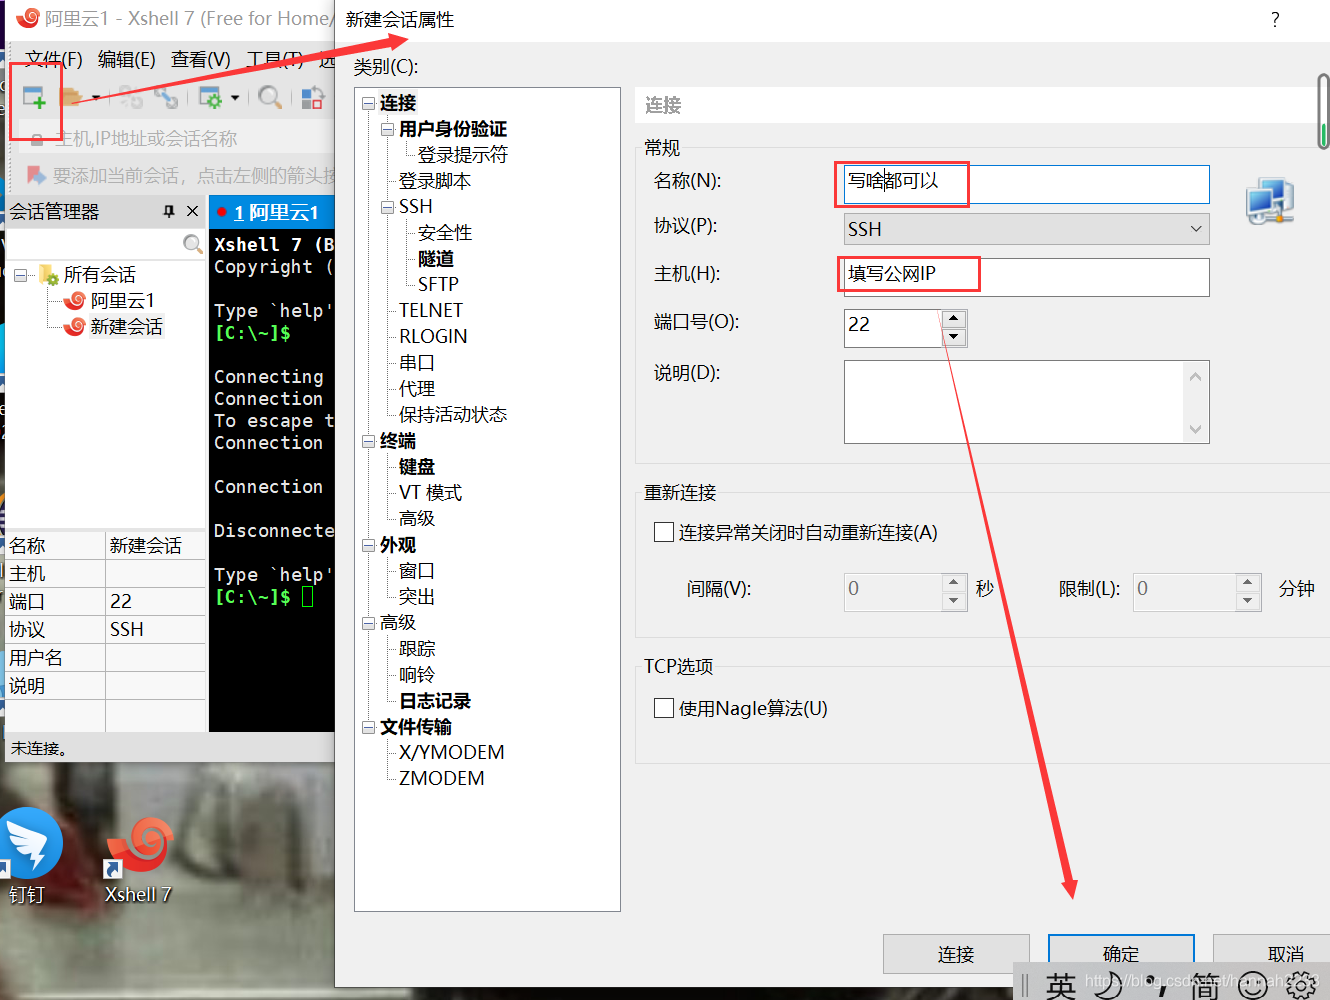Click the add-current-session bookmark arrow icon
The height and width of the screenshot is (1000, 1330).
click(36, 175)
